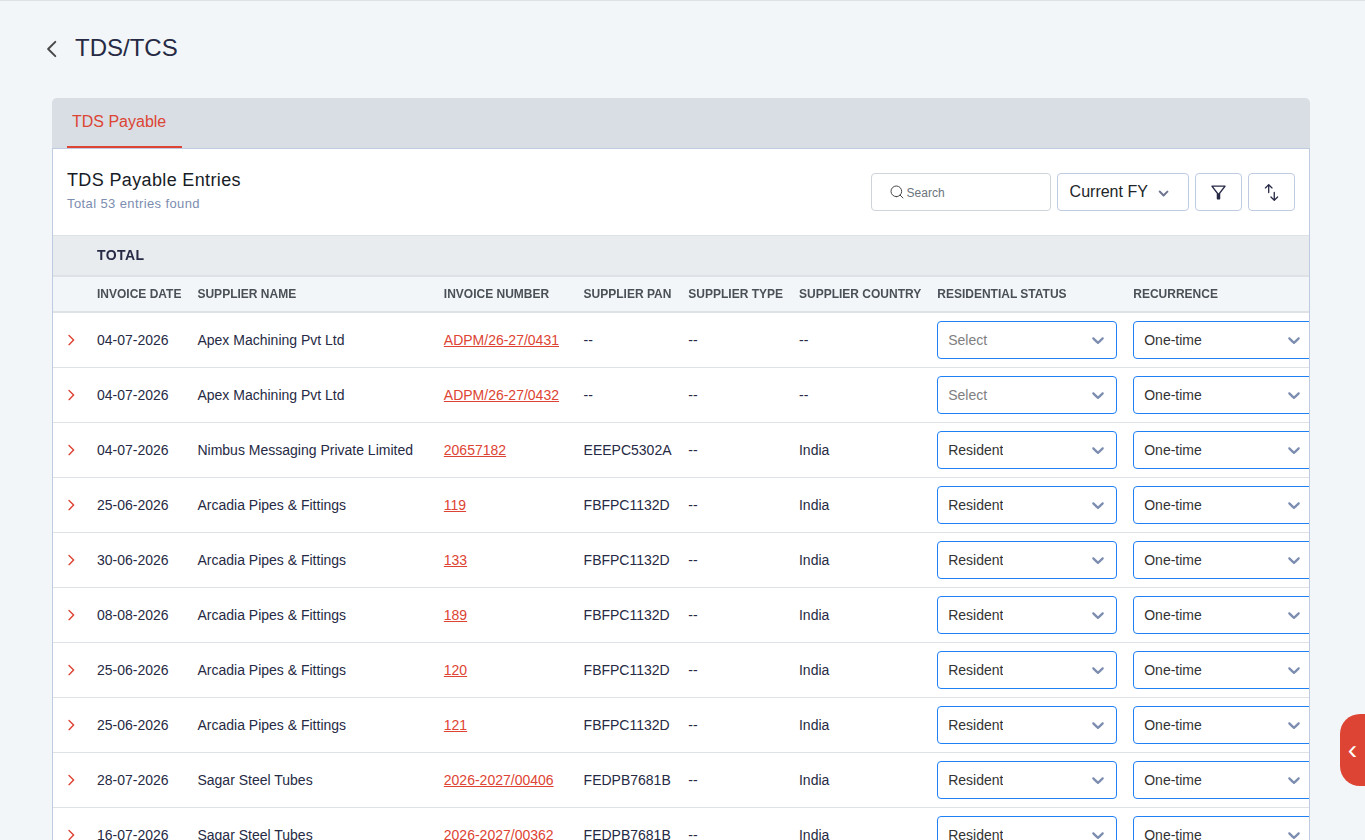The width and height of the screenshot is (1365, 840).
Task: Click the TDS/TCS page title
Action: coord(126,48)
